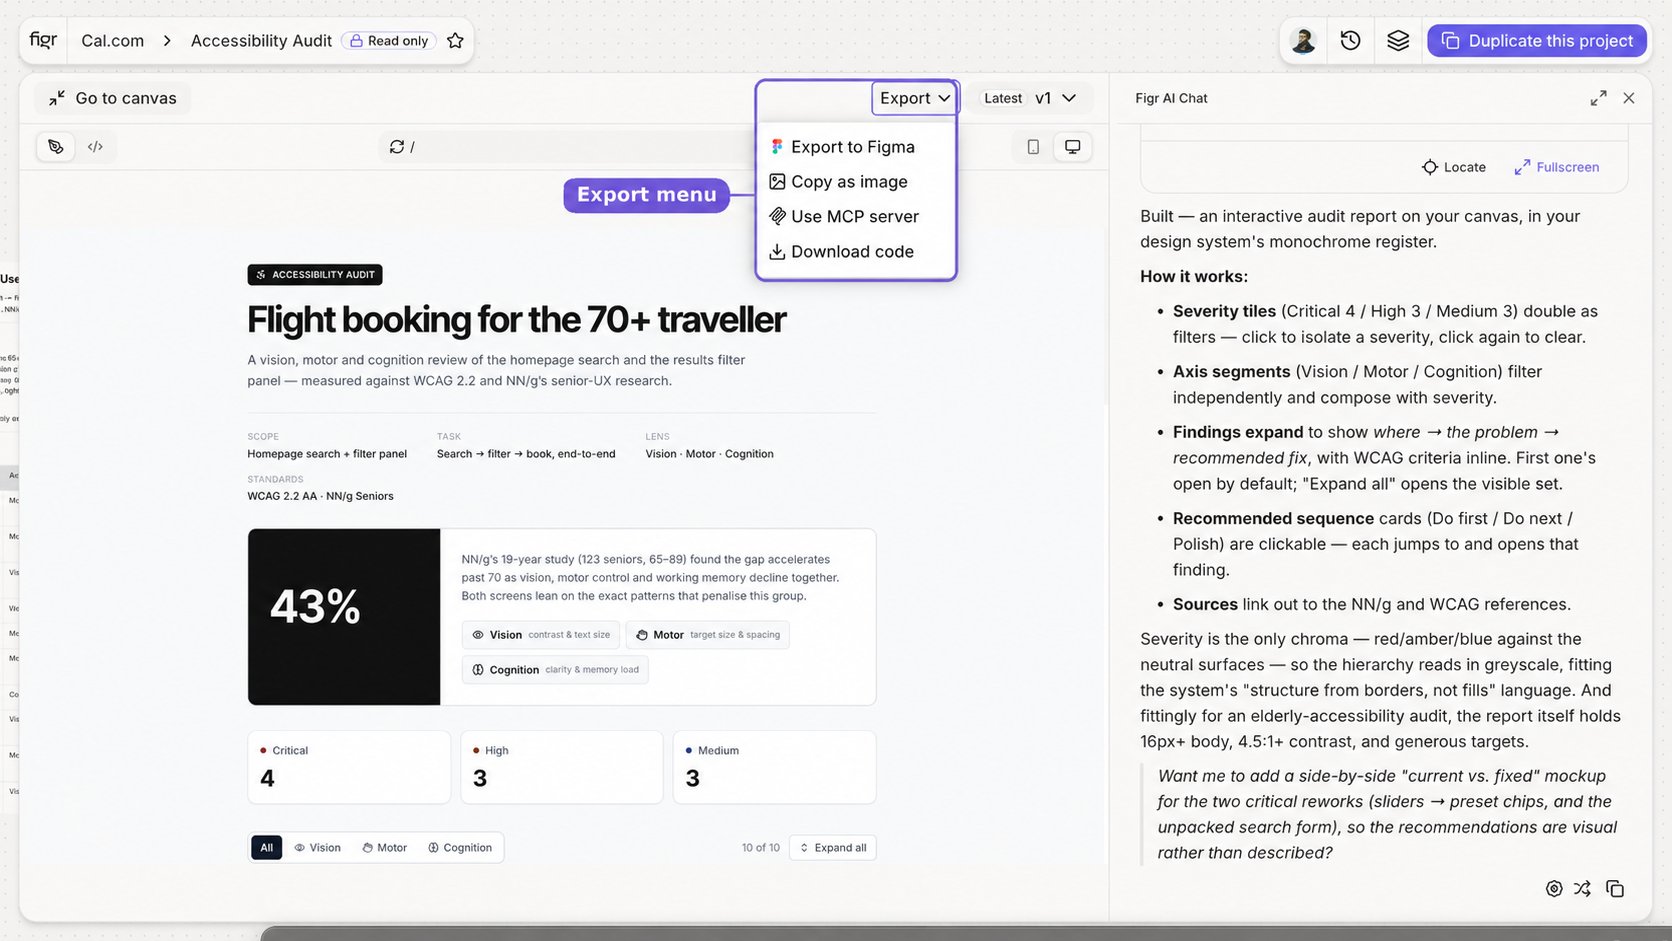Viewport: 1672px width, 941px height.
Task: Open the user avatar profile
Action: [x=1303, y=41]
